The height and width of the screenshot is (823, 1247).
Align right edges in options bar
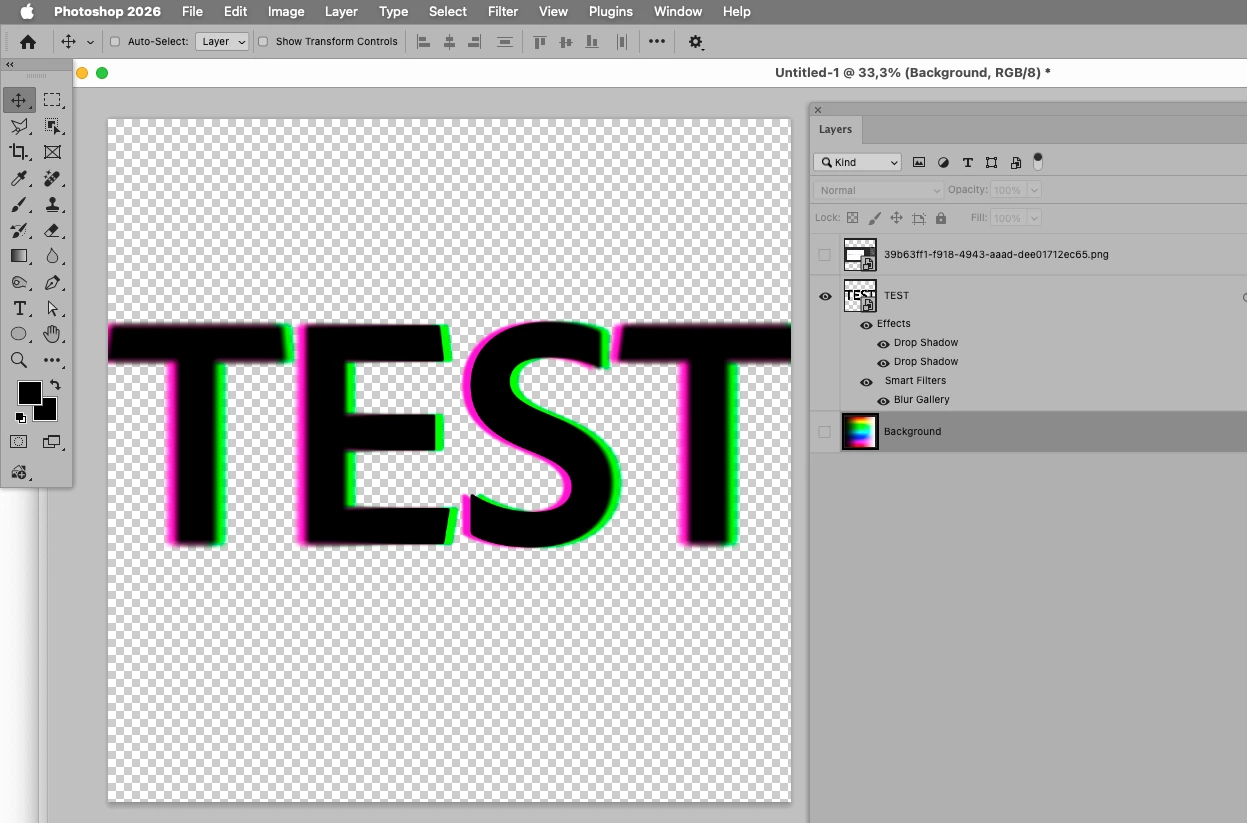click(475, 42)
